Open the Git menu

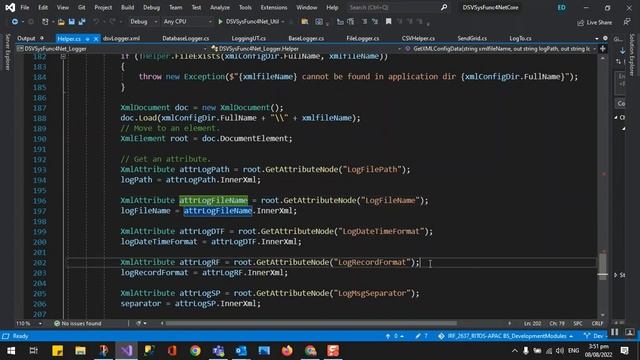point(82,7)
